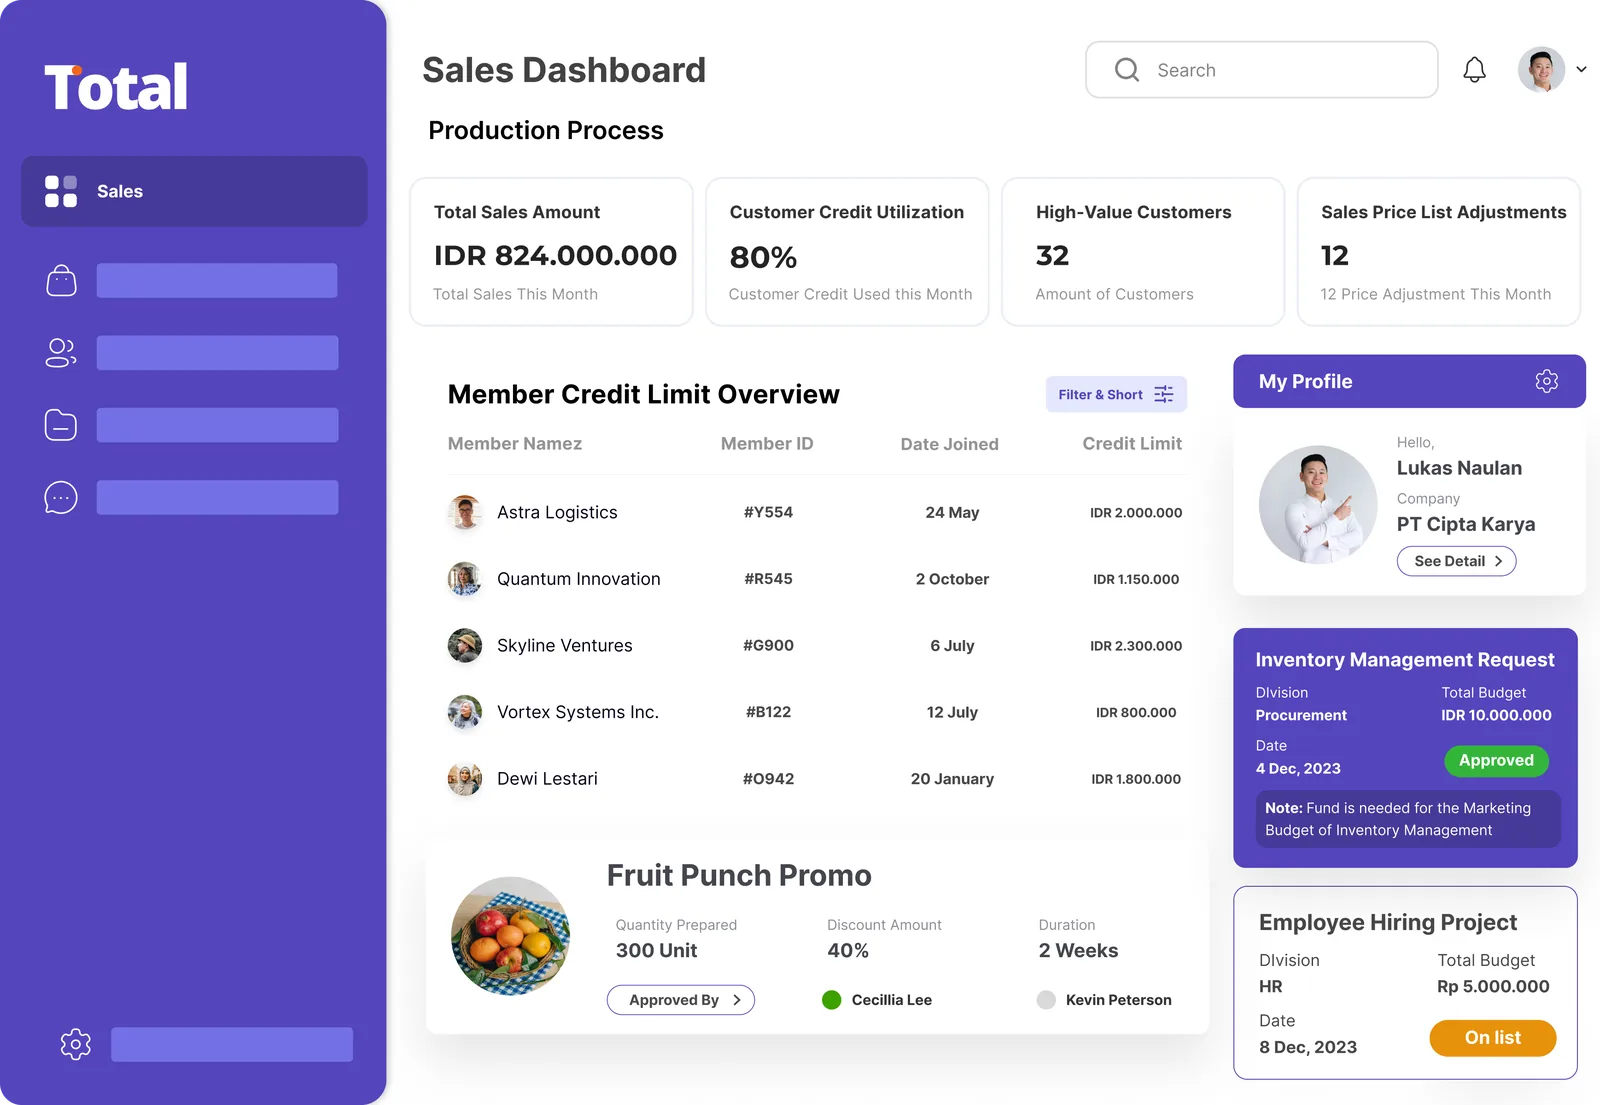
Task: Click the users sidebar icon
Action: point(61,353)
